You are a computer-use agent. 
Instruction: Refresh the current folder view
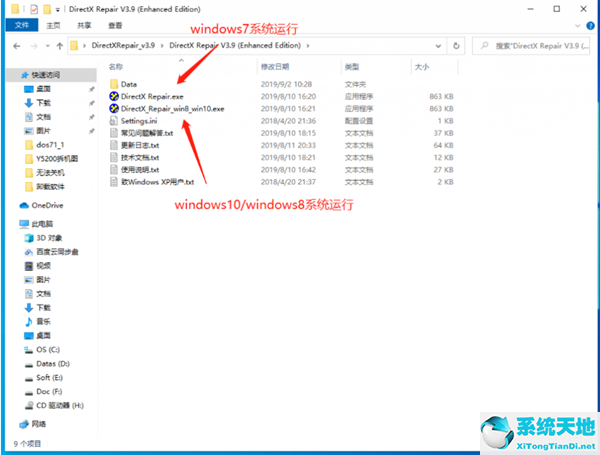[456, 46]
